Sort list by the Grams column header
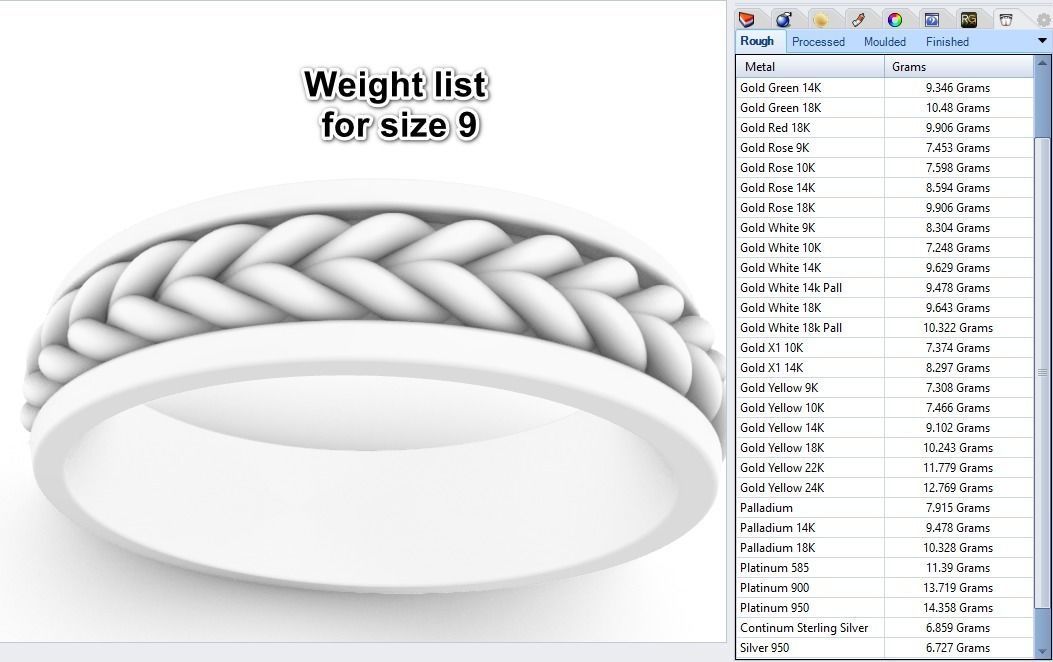This screenshot has height=662, width=1053. (959, 66)
